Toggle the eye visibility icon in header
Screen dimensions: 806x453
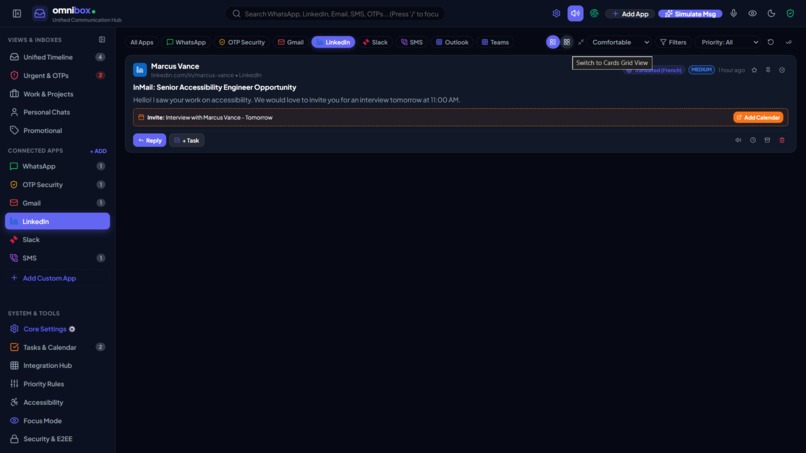click(x=753, y=14)
